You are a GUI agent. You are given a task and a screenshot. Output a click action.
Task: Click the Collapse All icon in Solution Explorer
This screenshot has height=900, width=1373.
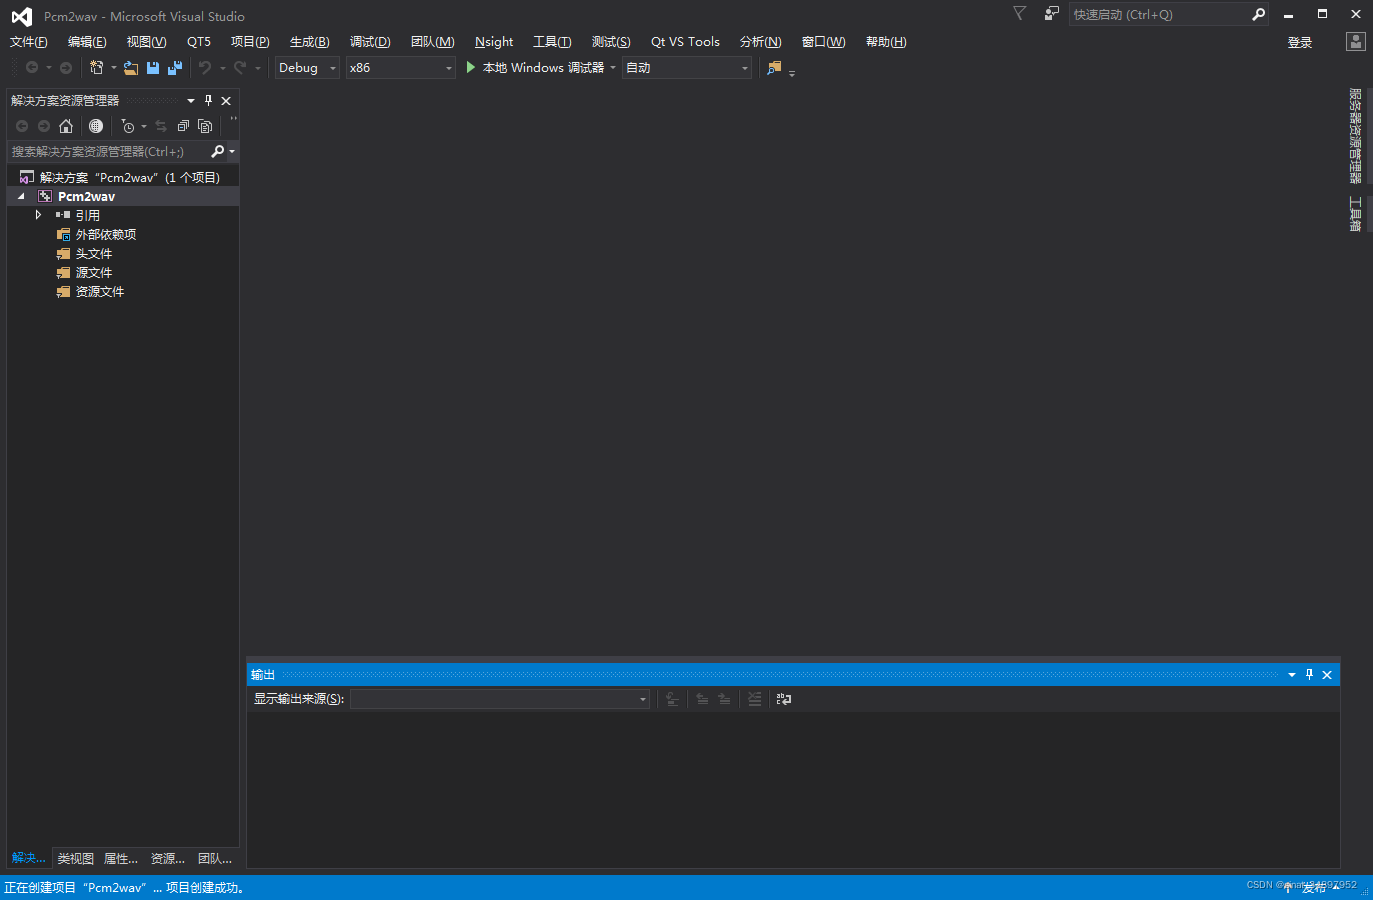[183, 126]
